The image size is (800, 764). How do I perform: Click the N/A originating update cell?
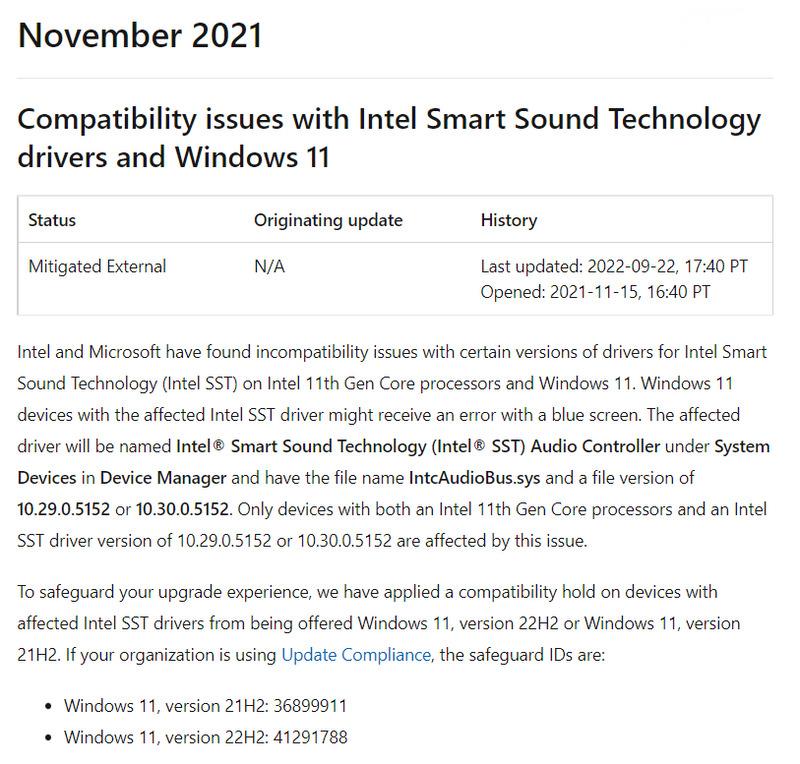(x=269, y=266)
